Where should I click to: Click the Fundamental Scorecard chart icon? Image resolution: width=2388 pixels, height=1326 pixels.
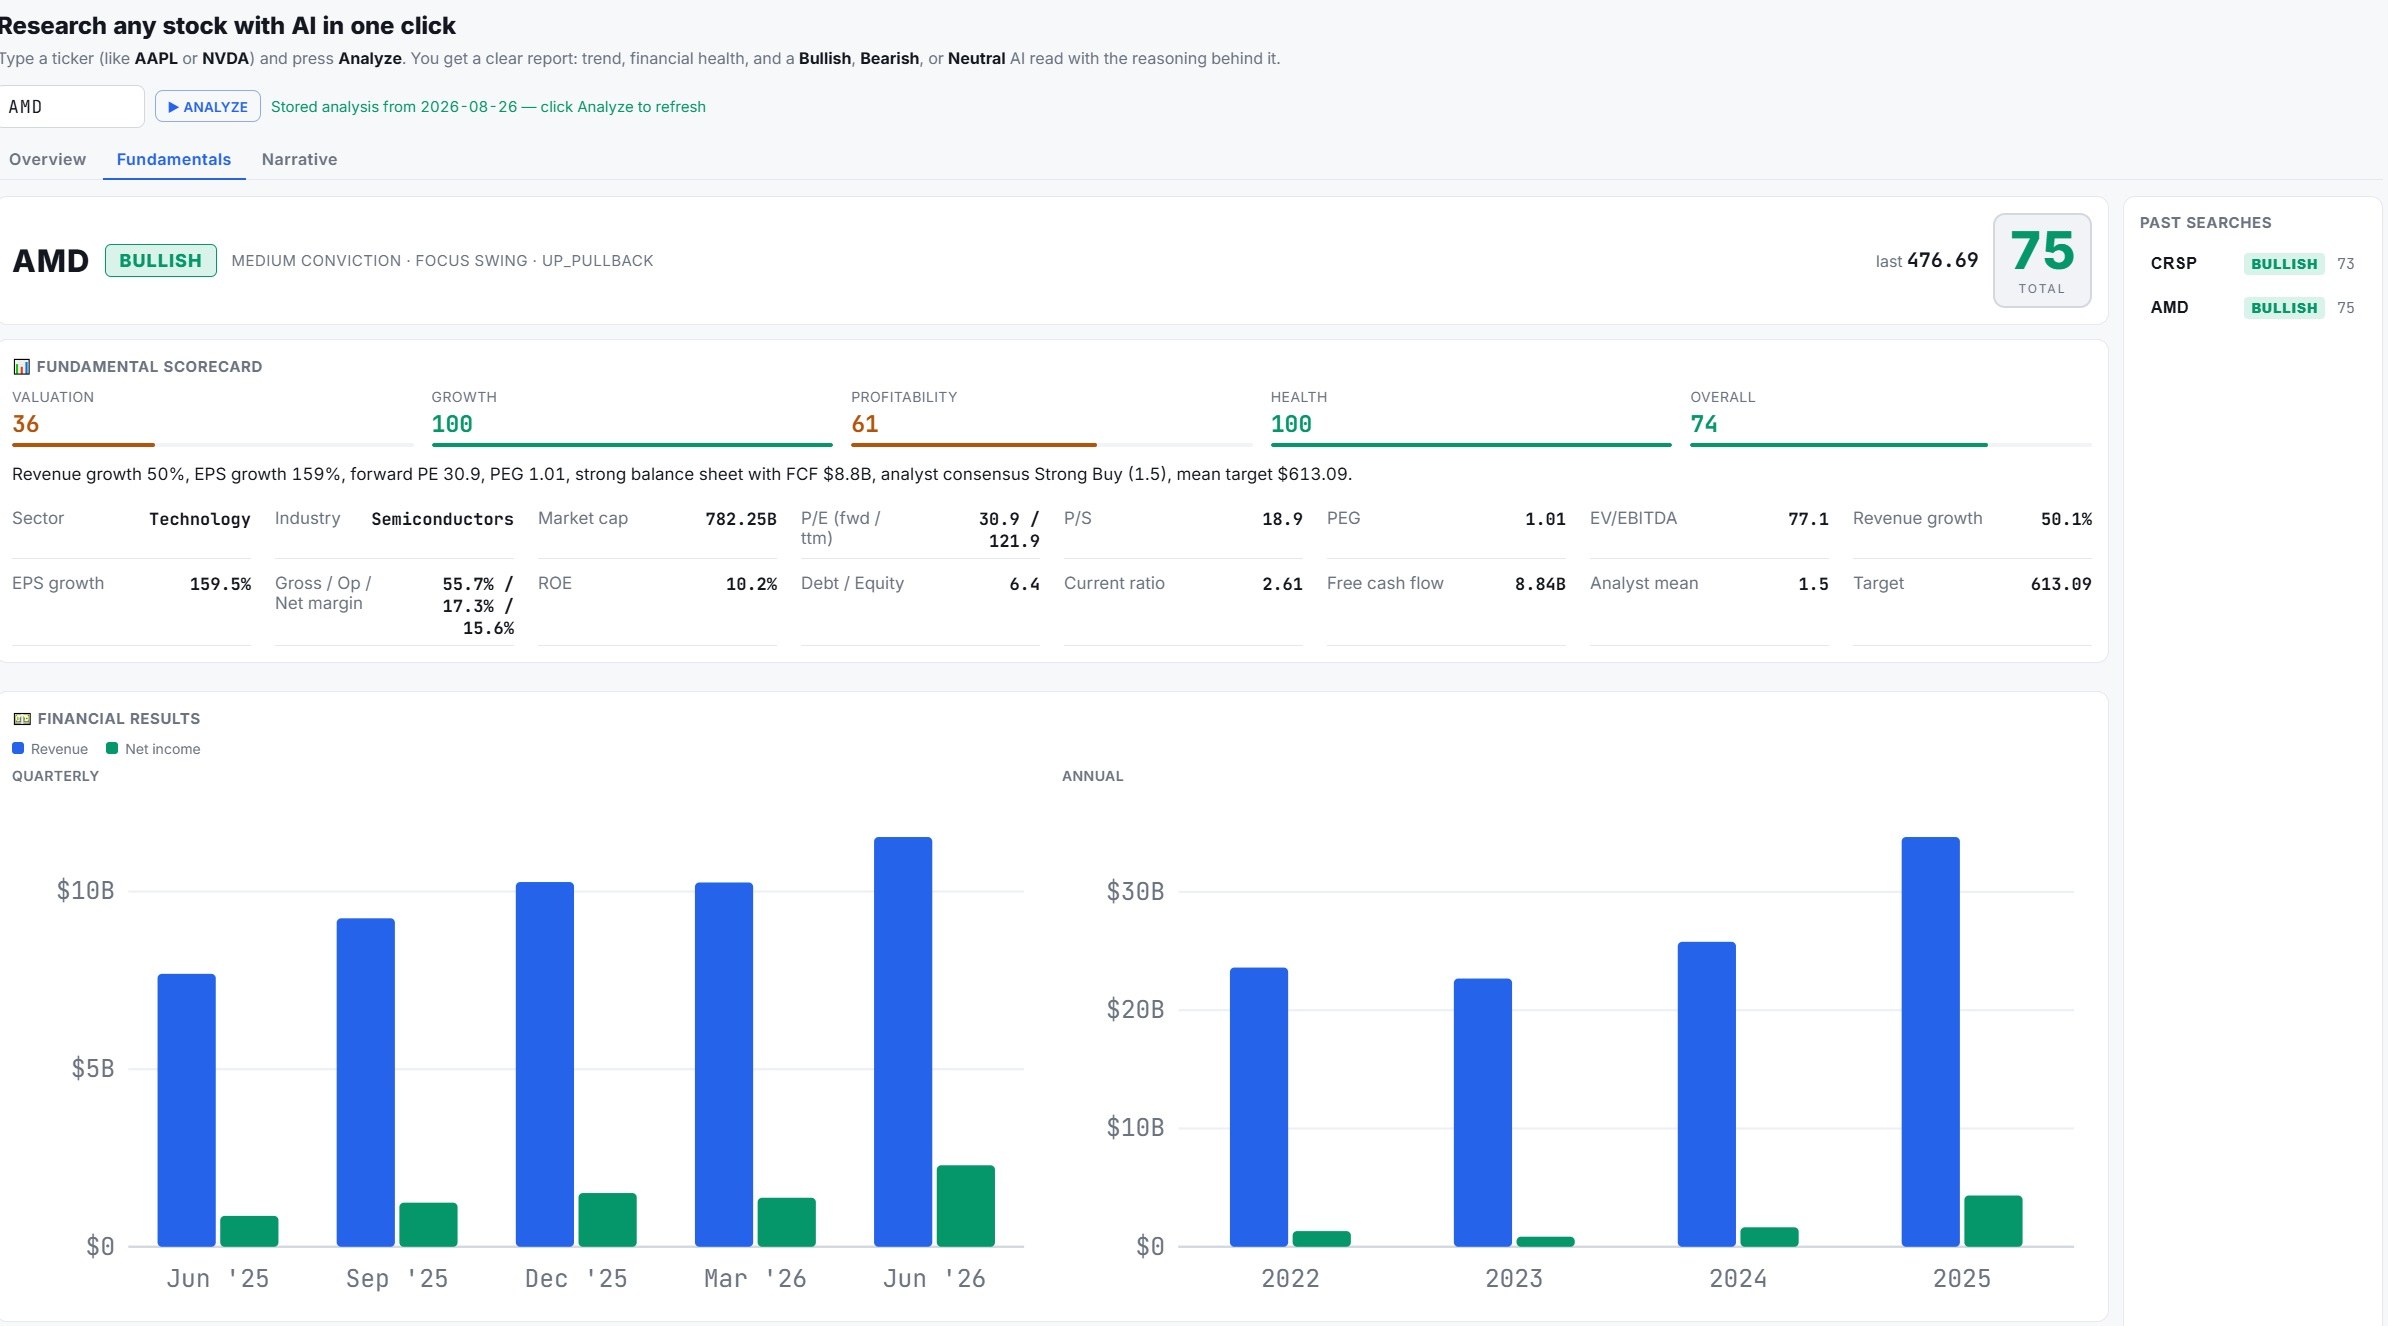(21, 367)
